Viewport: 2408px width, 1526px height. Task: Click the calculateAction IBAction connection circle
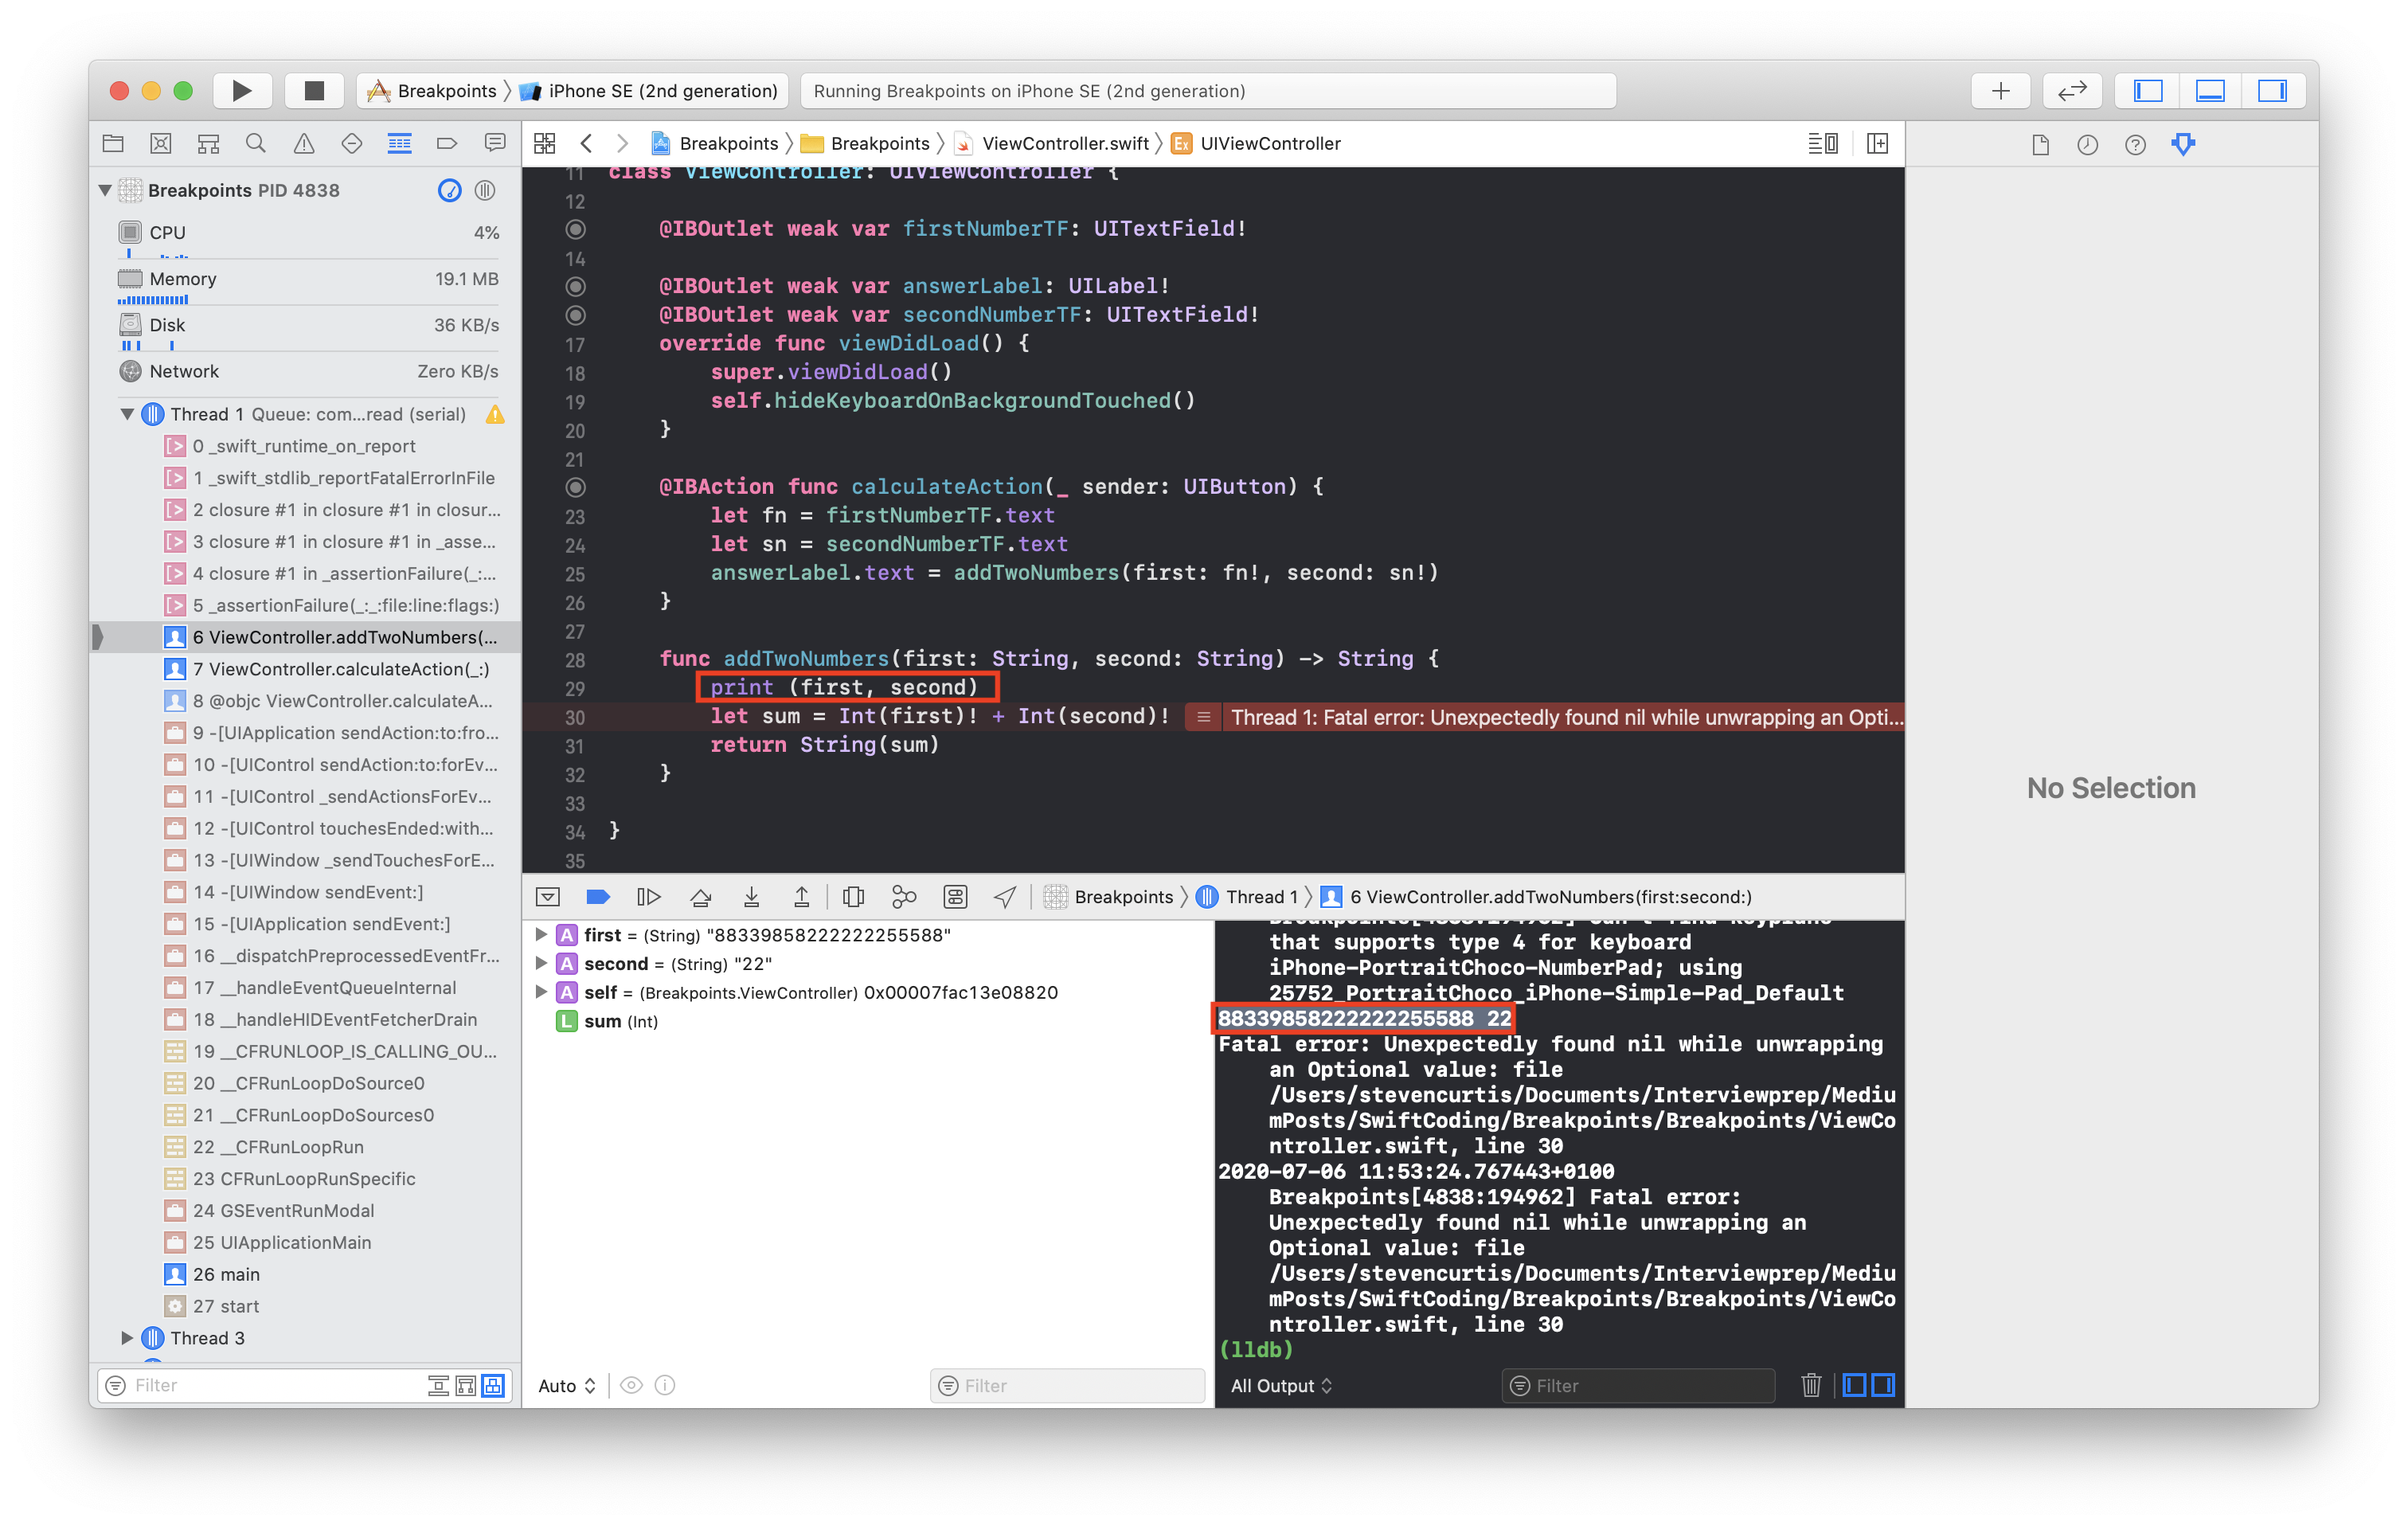tap(575, 488)
